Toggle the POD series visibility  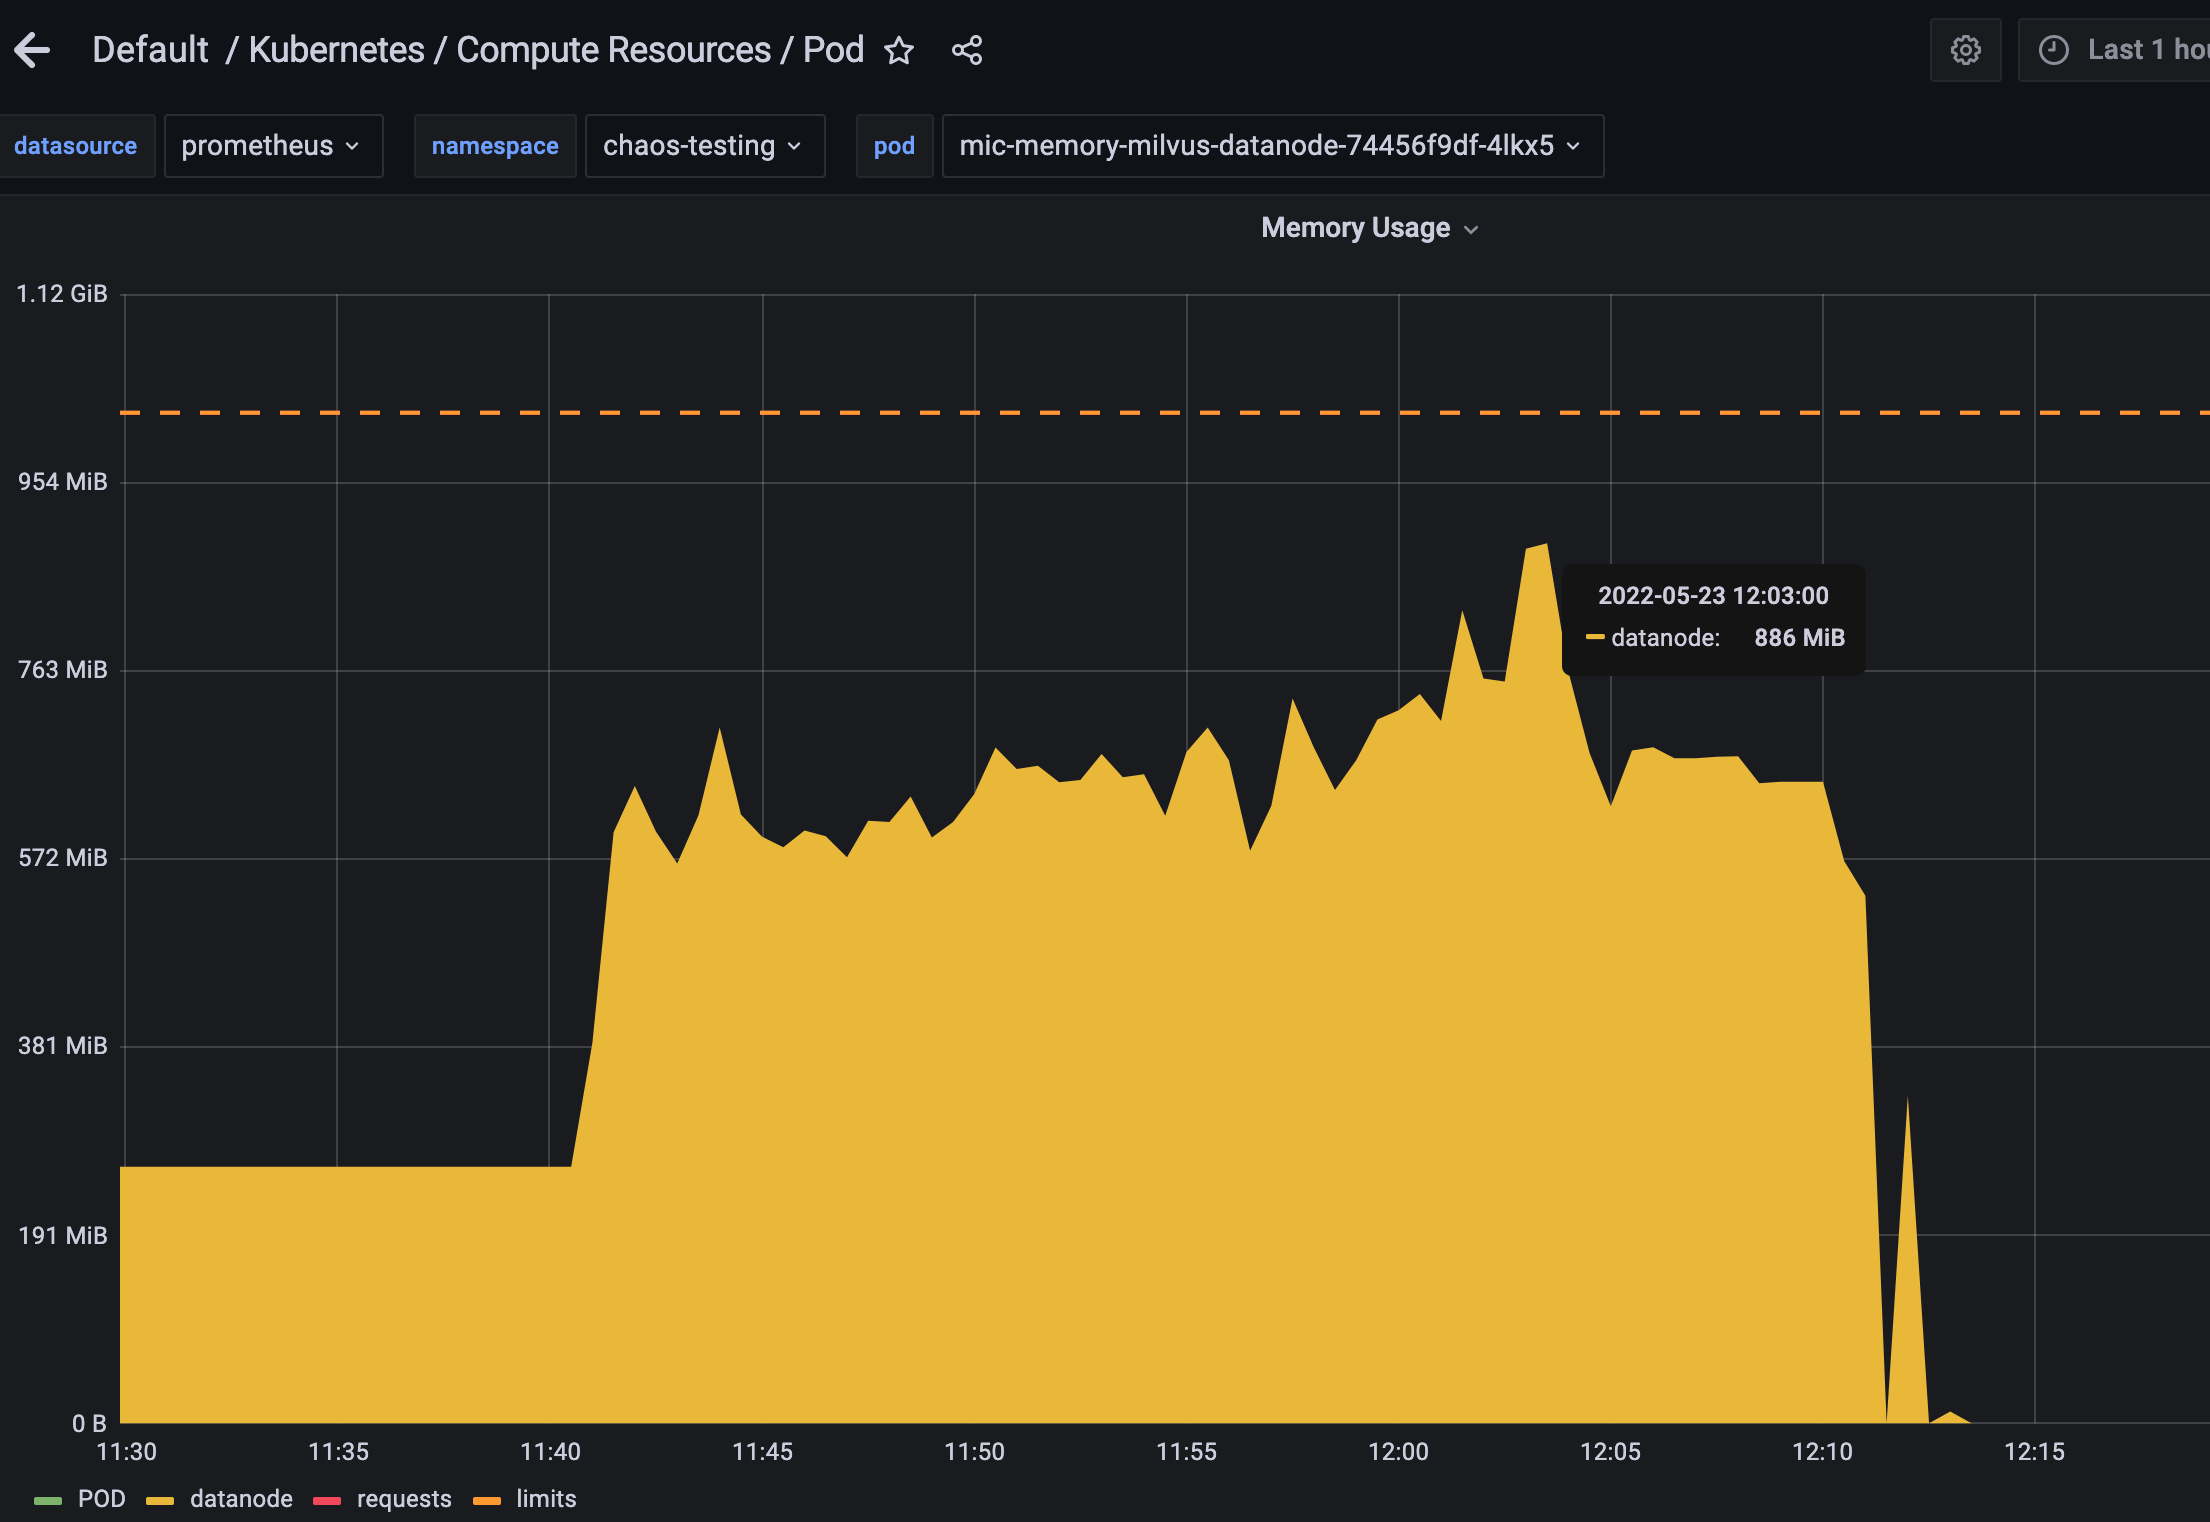tap(100, 1498)
